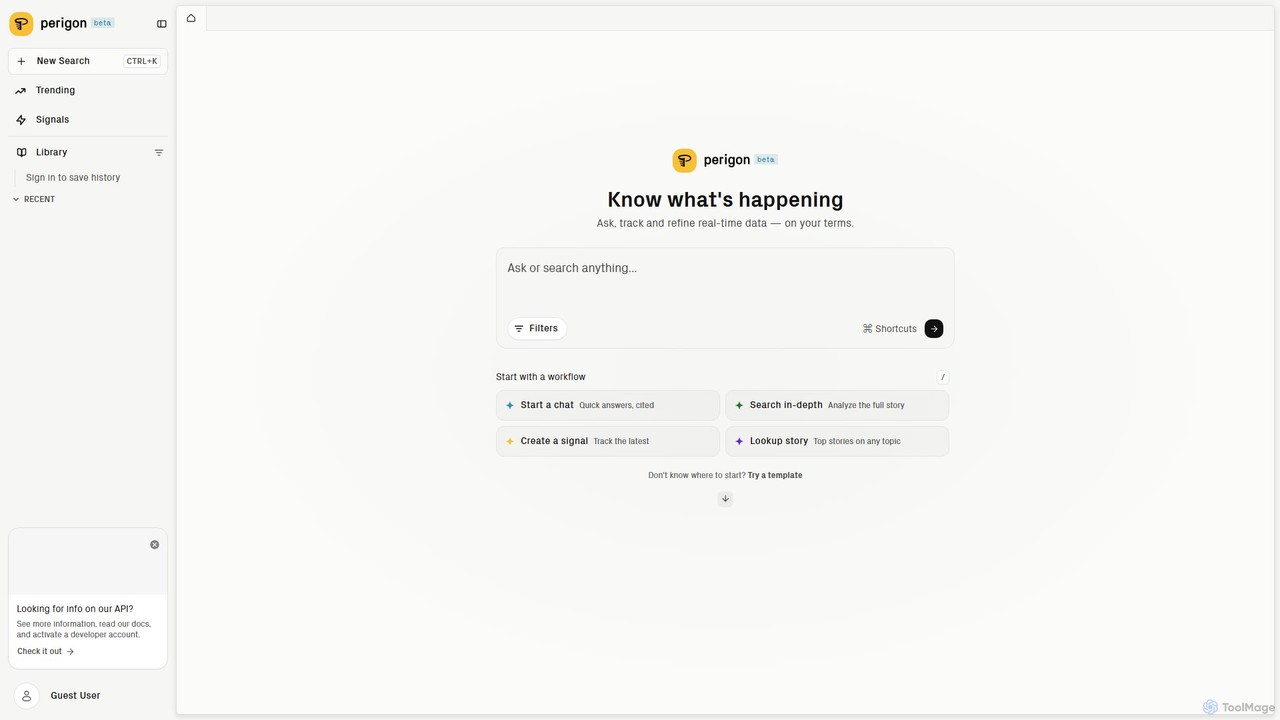The width and height of the screenshot is (1280, 720).
Task: Choose Start a chat workflow
Action: (608, 405)
